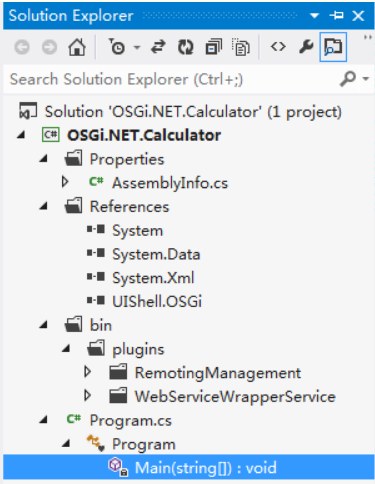Click the RemotingManagement folder icon
Screen dimensions: 375x484
[x=118, y=372]
